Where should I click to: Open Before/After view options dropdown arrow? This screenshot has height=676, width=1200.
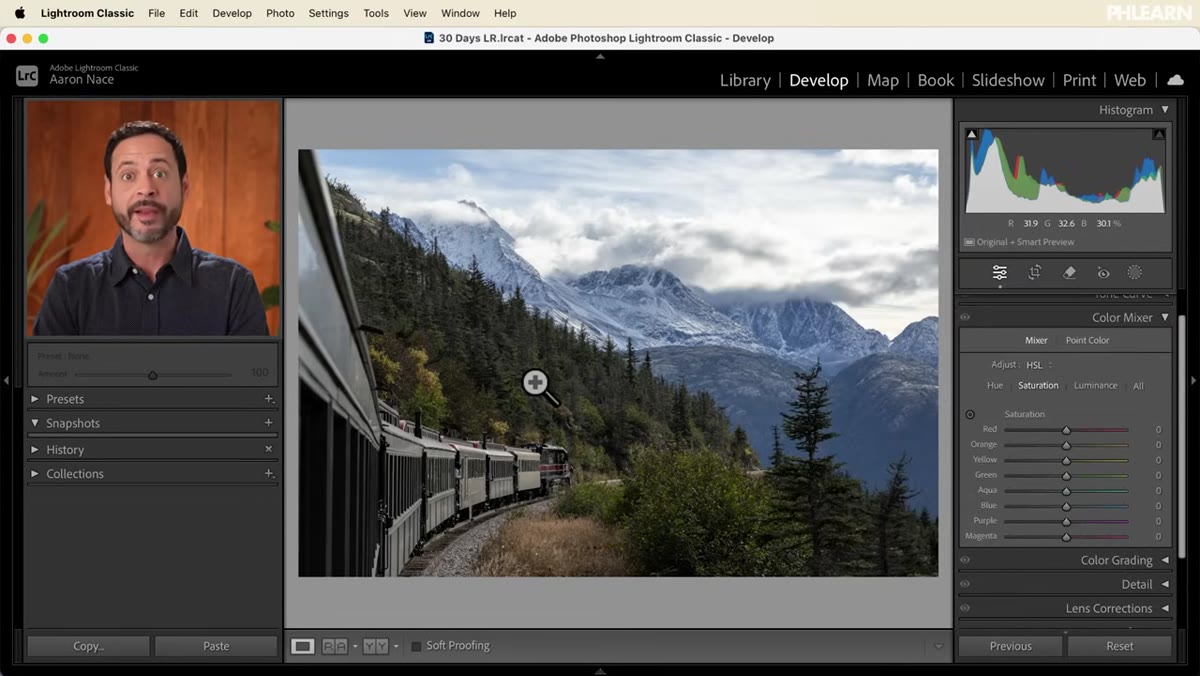(x=396, y=646)
